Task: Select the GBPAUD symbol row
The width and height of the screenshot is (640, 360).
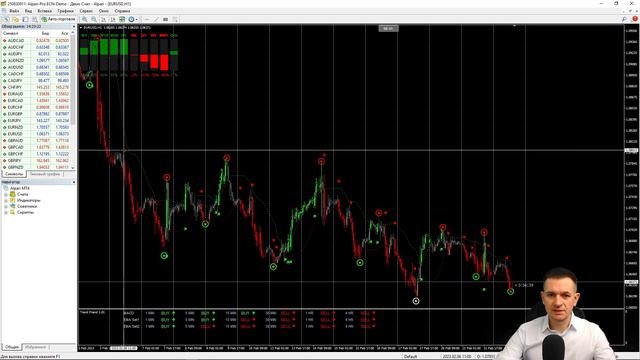Action: 36,140
